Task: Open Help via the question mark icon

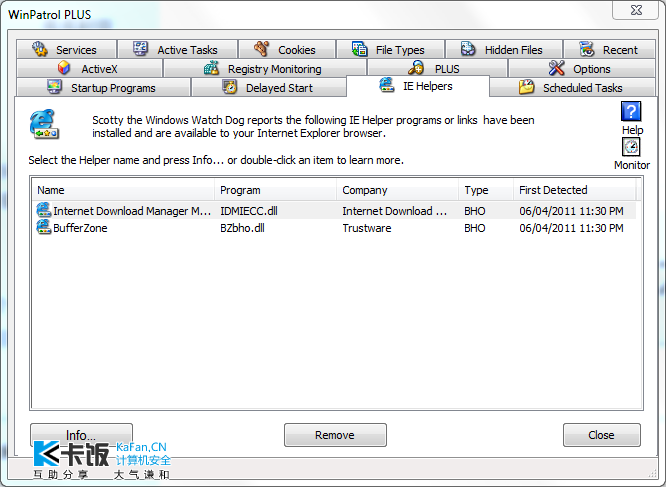Action: 631,112
